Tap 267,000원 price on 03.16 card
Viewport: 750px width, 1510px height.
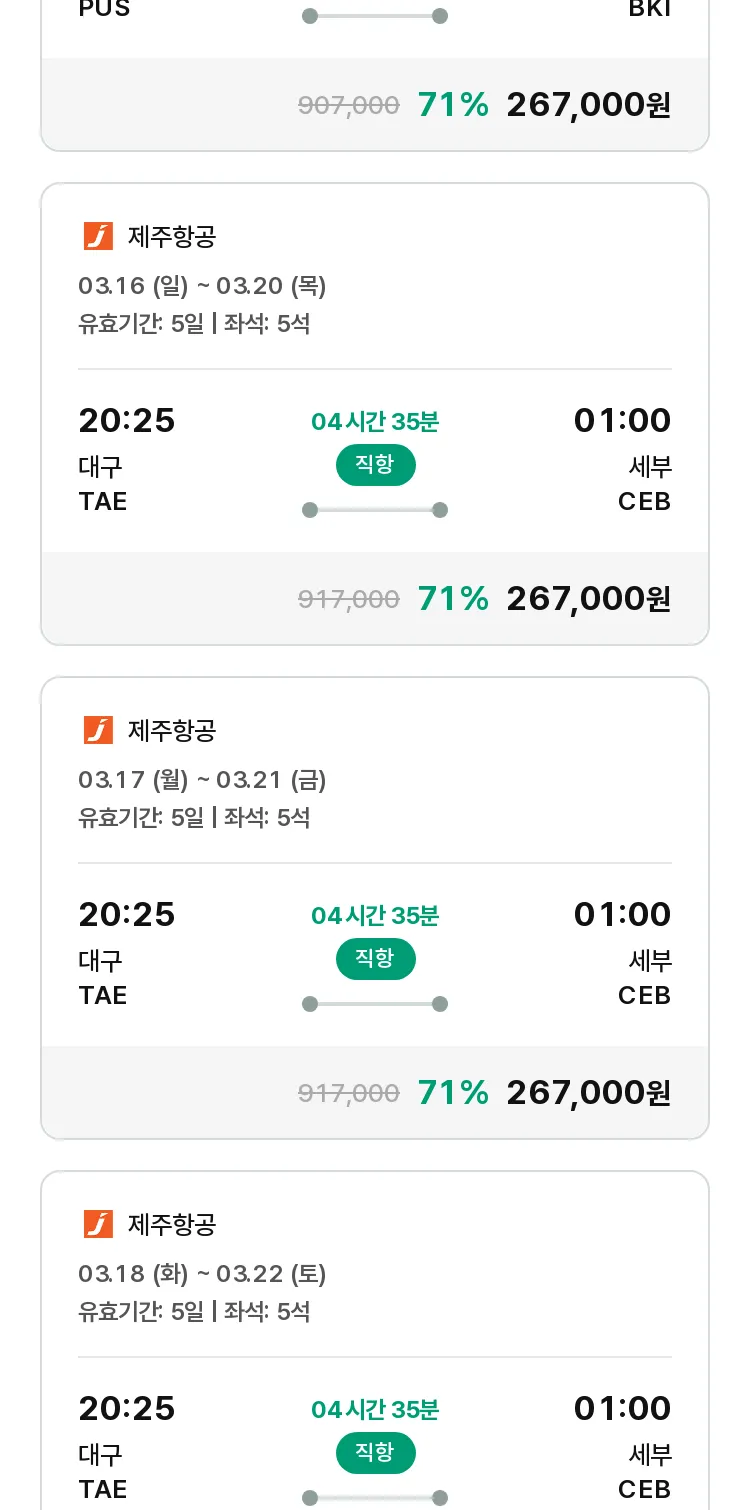click(589, 598)
